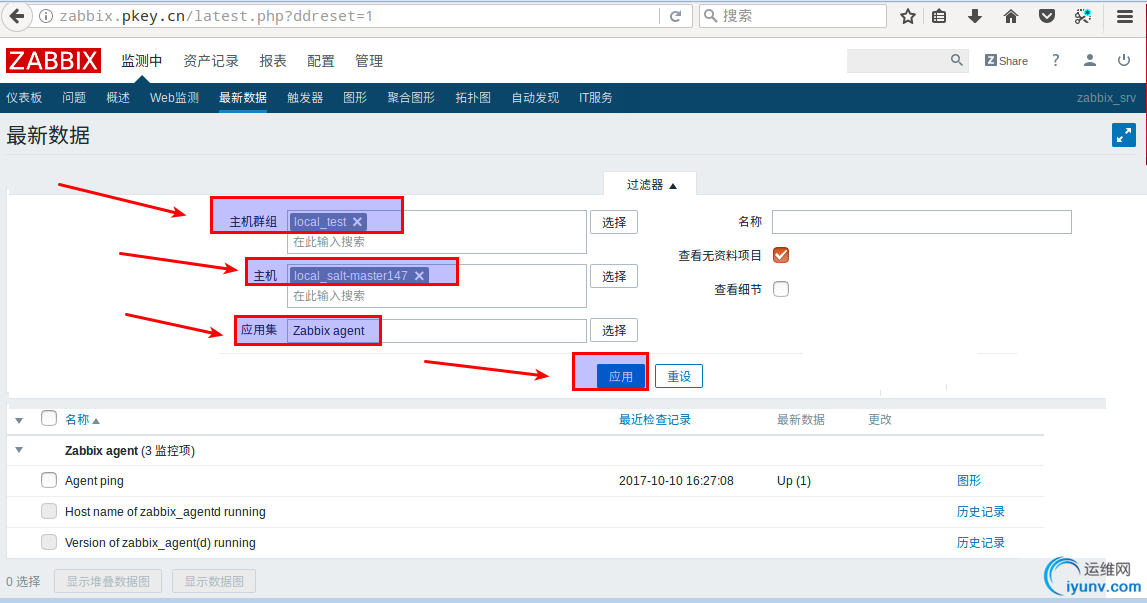Bookmark page with star icon
Image resolution: width=1147 pixels, height=603 pixels.
(908, 16)
